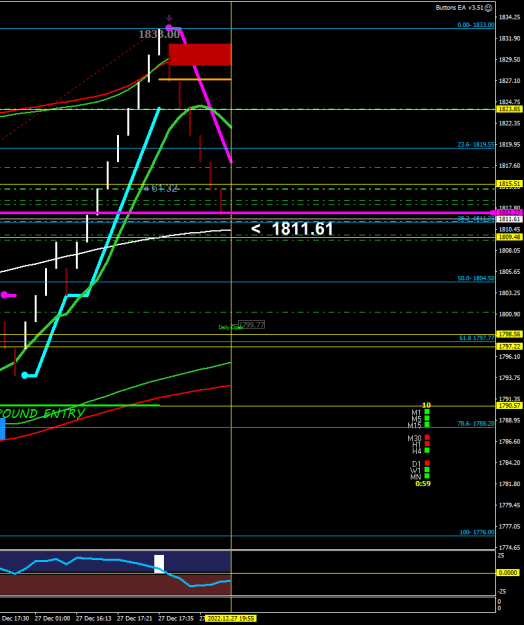
Task: Click the '100- 1776.00' Fibonacci label
Action: [x=477, y=532]
